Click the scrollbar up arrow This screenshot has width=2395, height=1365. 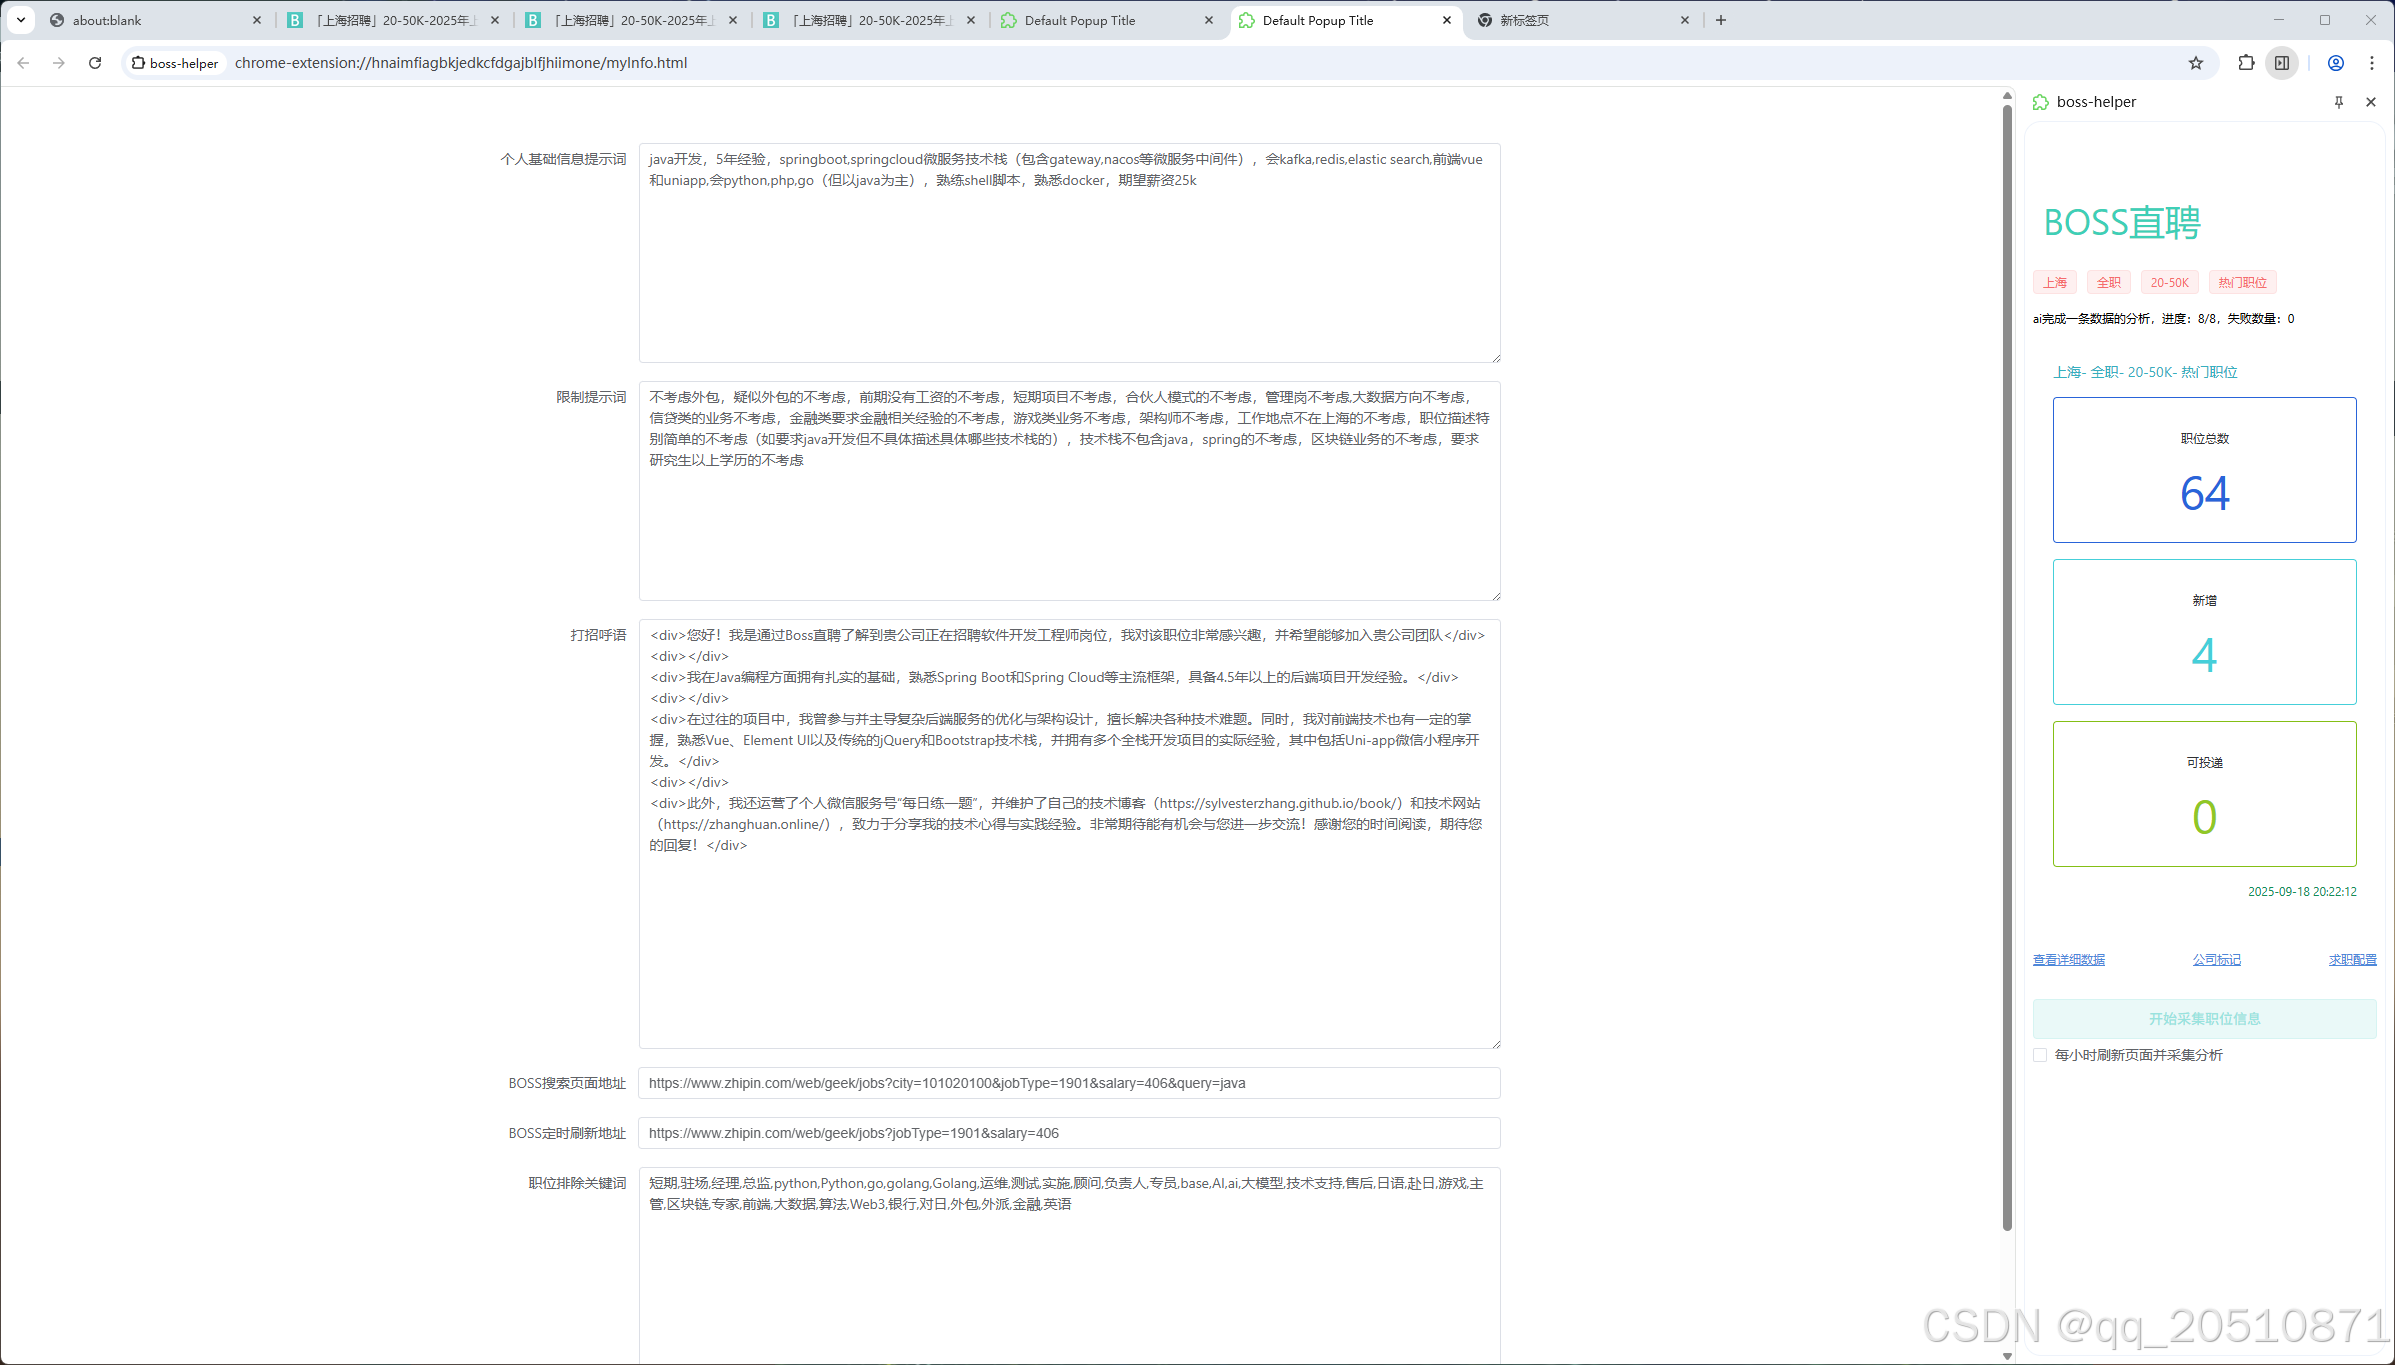[2007, 96]
